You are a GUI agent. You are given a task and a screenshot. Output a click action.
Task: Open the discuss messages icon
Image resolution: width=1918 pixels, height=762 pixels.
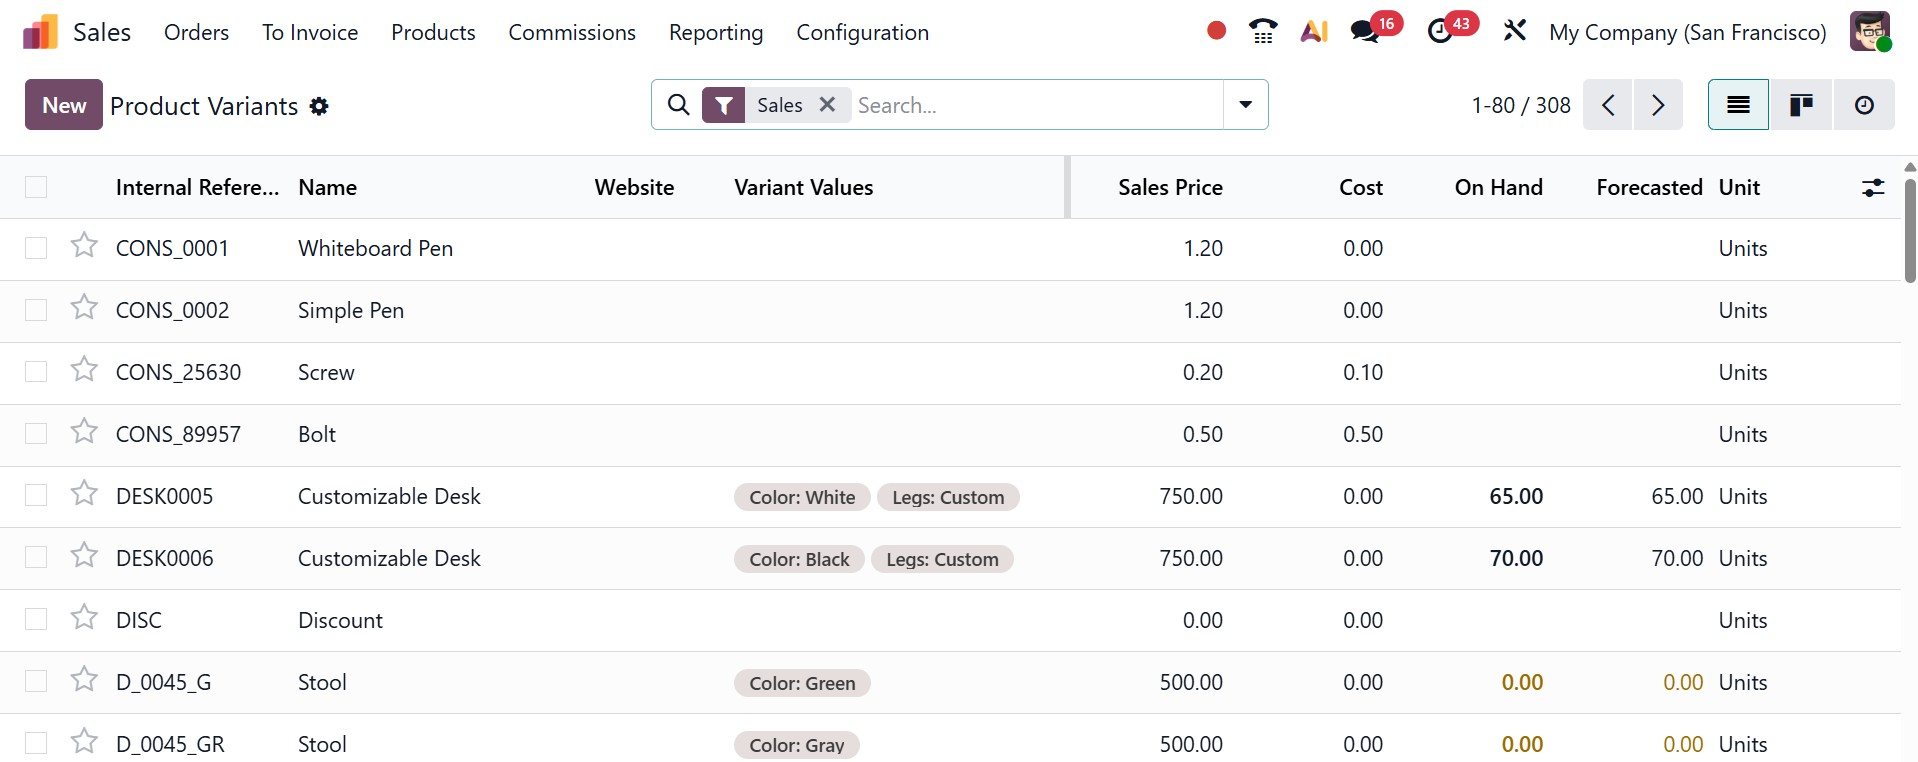click(x=1365, y=32)
